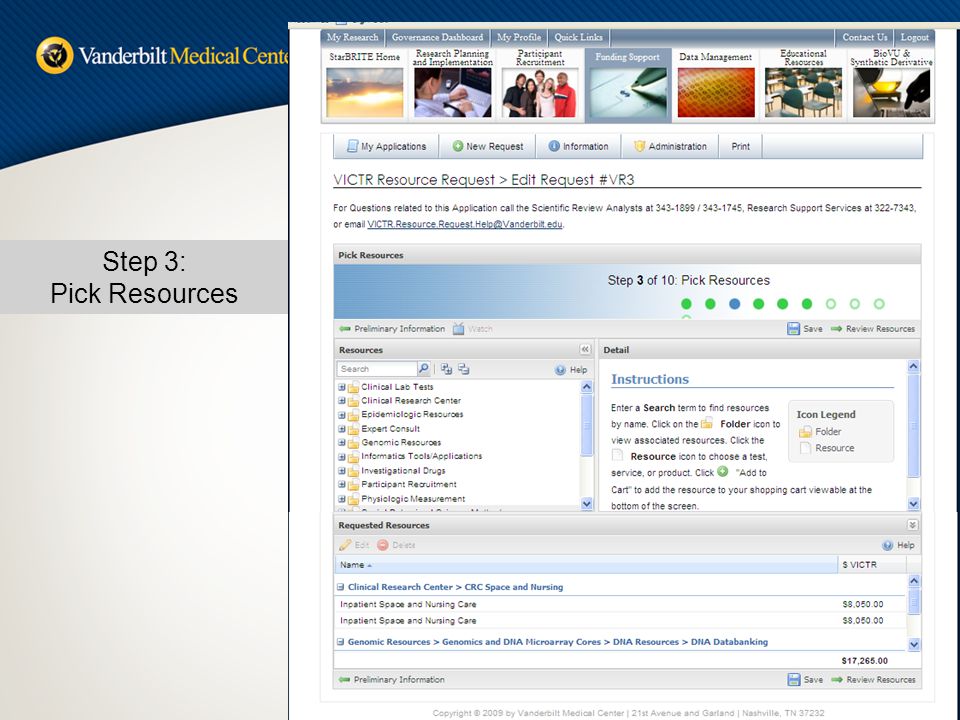Go back to Preliminary Information at bottom
Image resolution: width=960 pixels, height=720 pixels.
tap(392, 680)
